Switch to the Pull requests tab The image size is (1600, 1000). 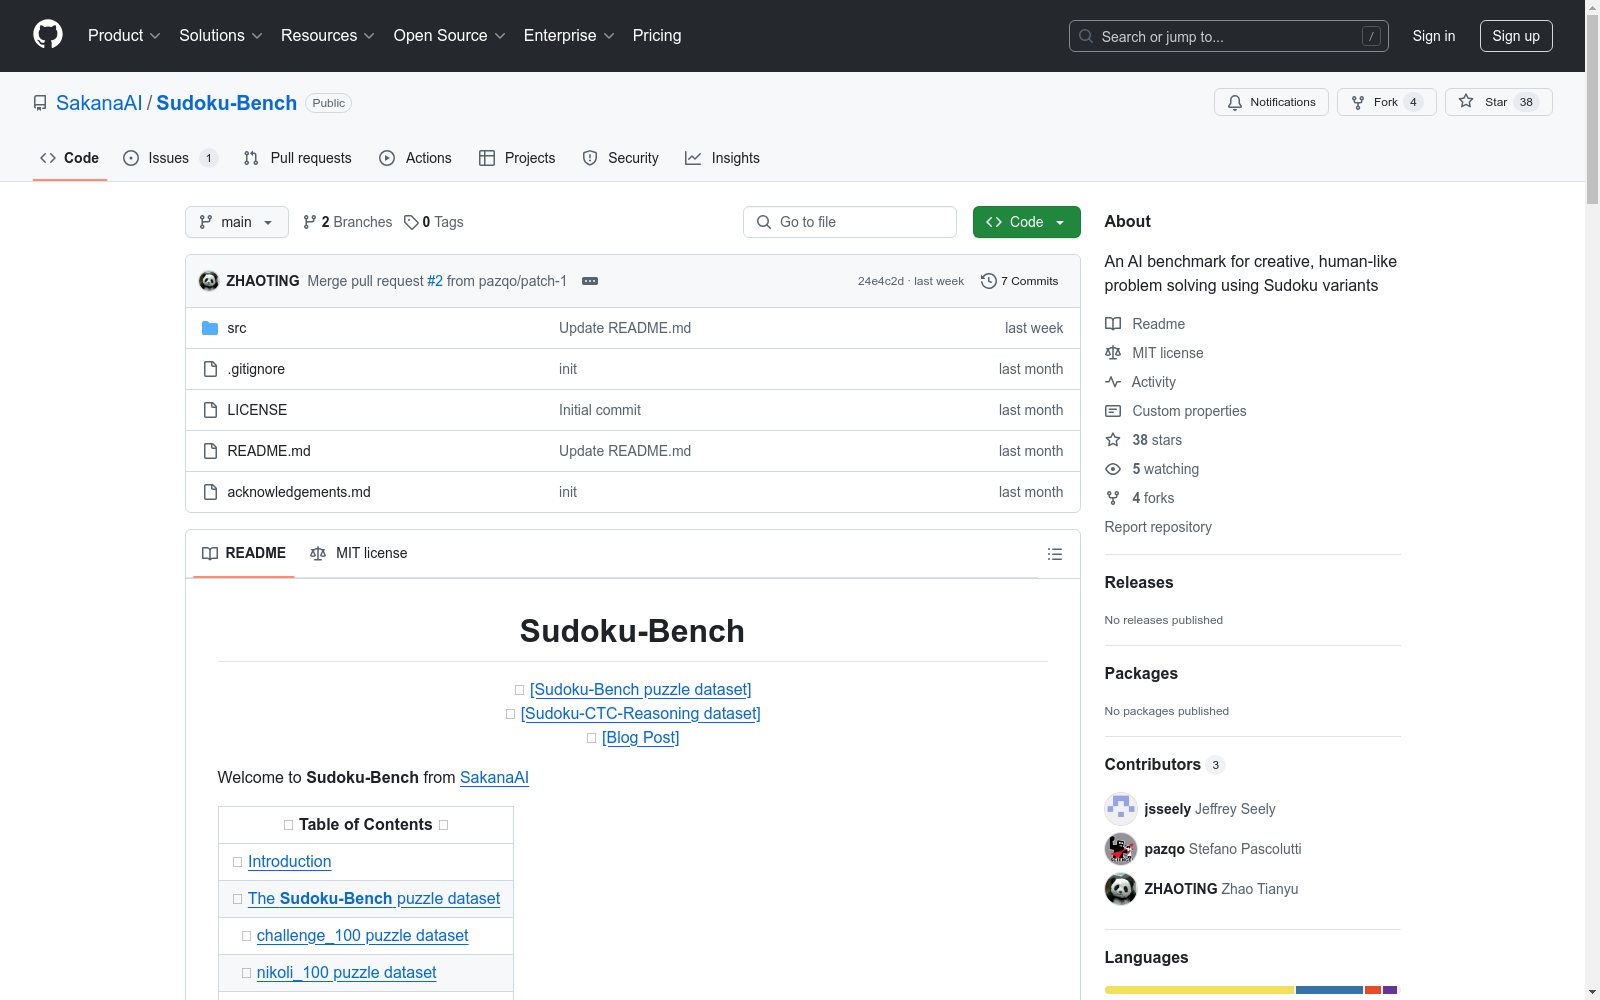(x=298, y=158)
